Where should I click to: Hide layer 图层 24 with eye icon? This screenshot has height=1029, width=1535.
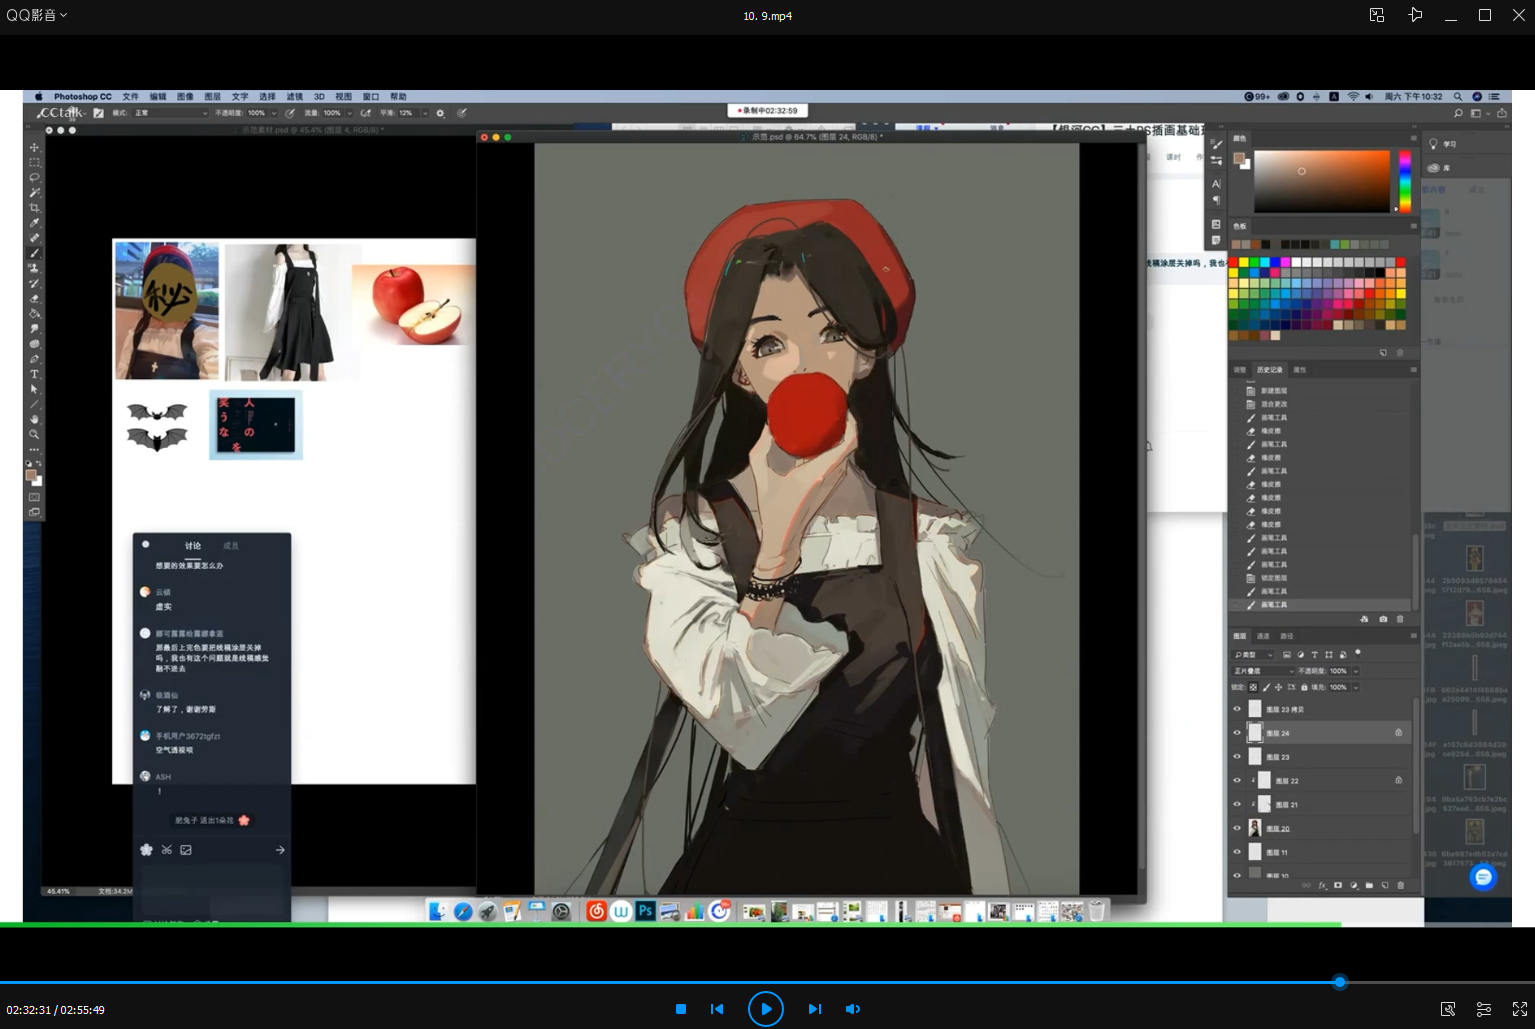click(x=1237, y=733)
